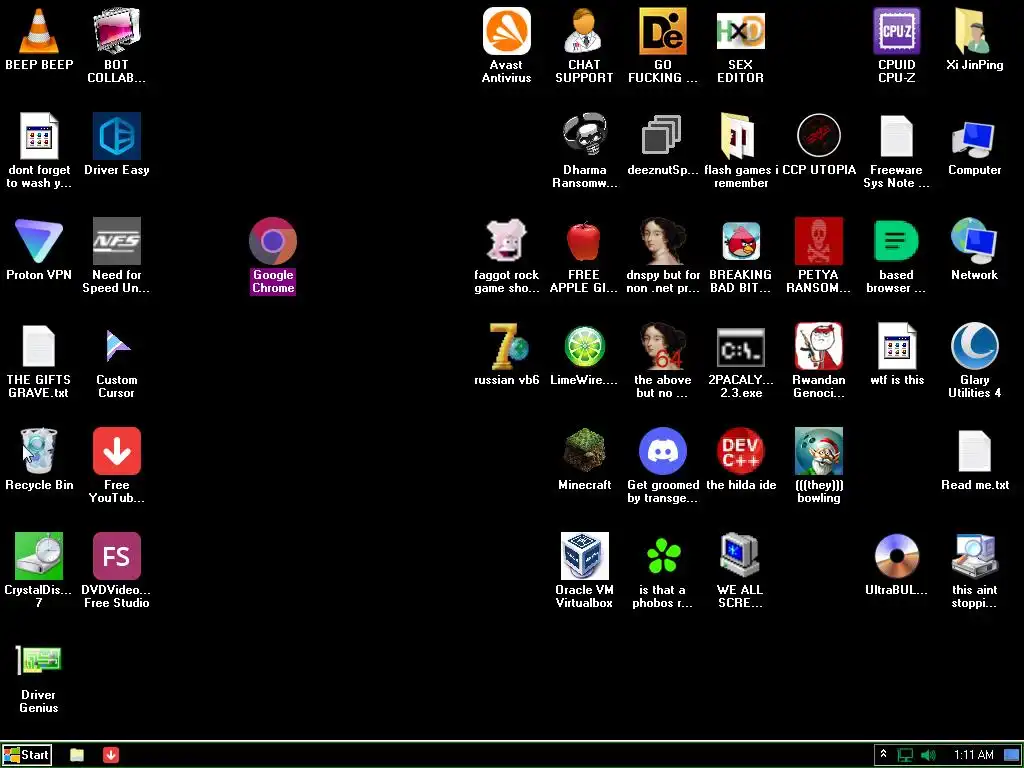Viewport: 1024px width, 768px height.
Task: Open CrystalDisk 7 shortcut
Action: (39, 556)
